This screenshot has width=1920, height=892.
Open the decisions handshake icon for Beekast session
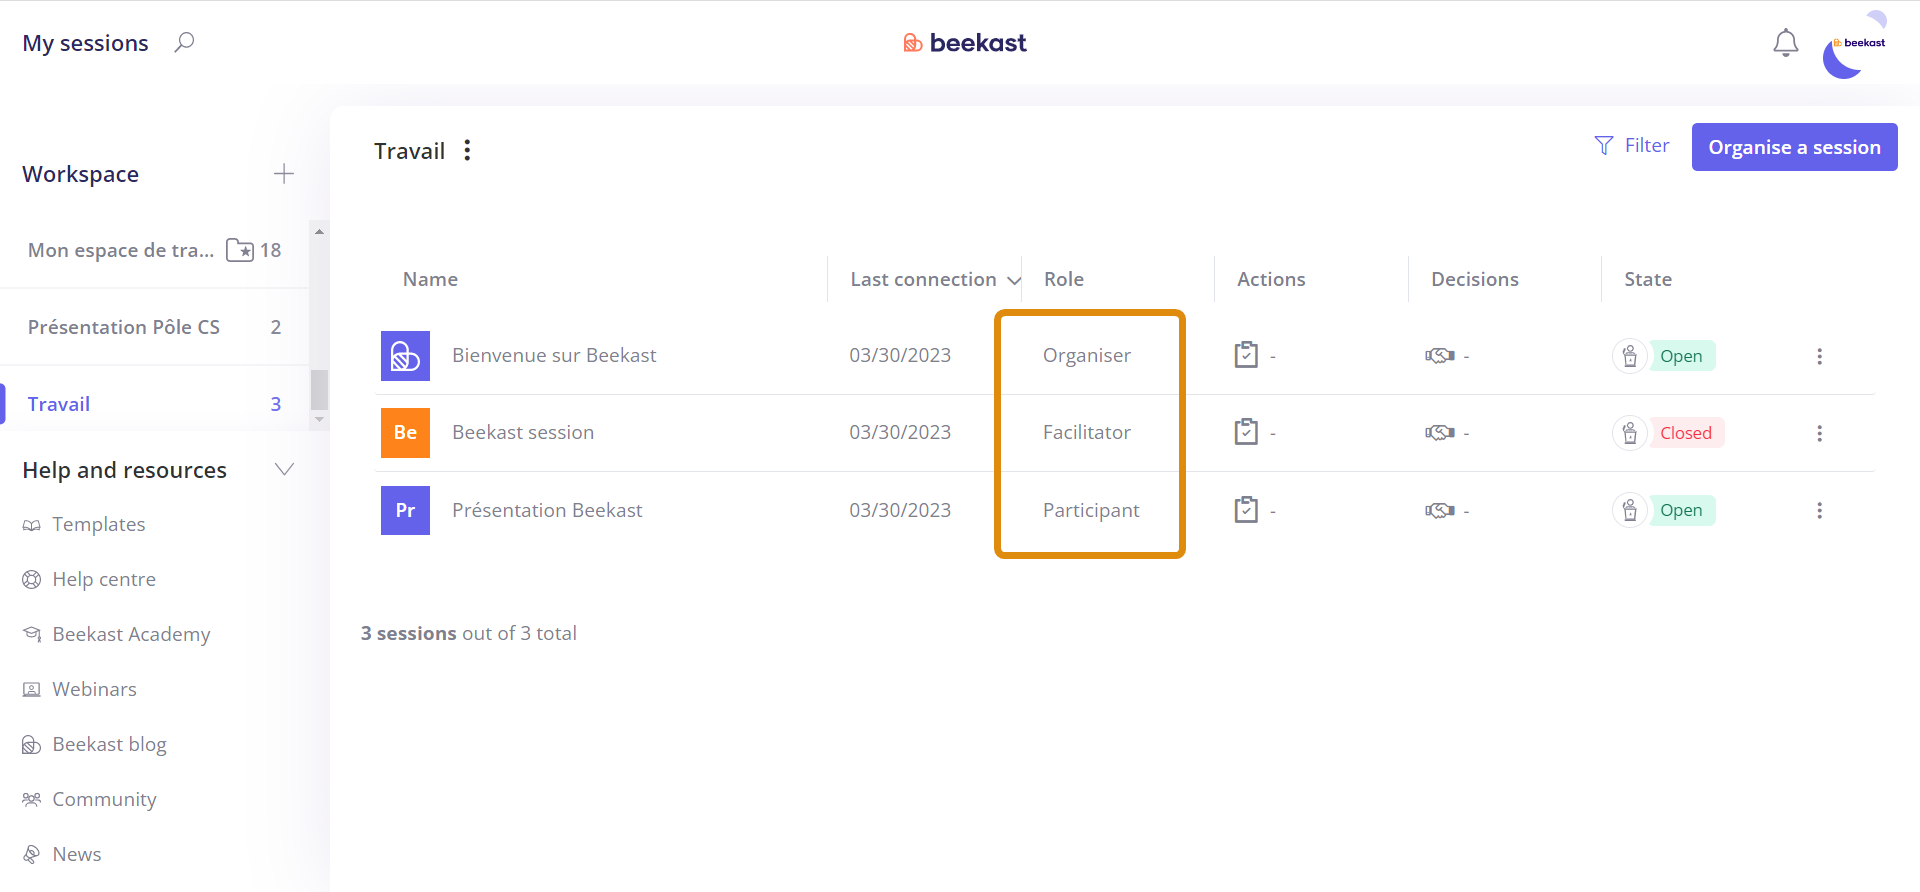click(1439, 433)
